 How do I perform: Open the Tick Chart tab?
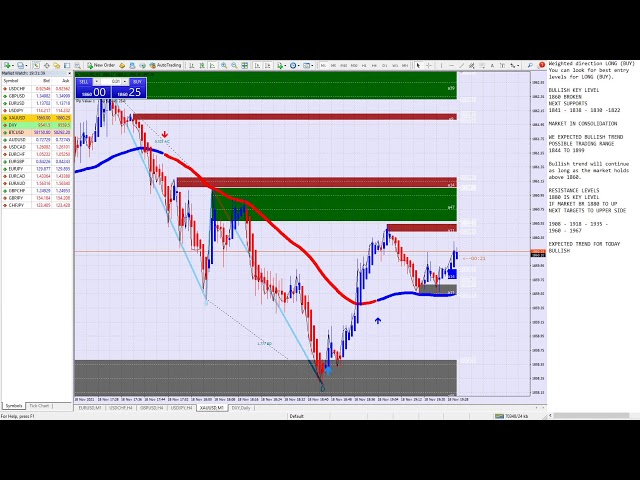tap(41, 406)
